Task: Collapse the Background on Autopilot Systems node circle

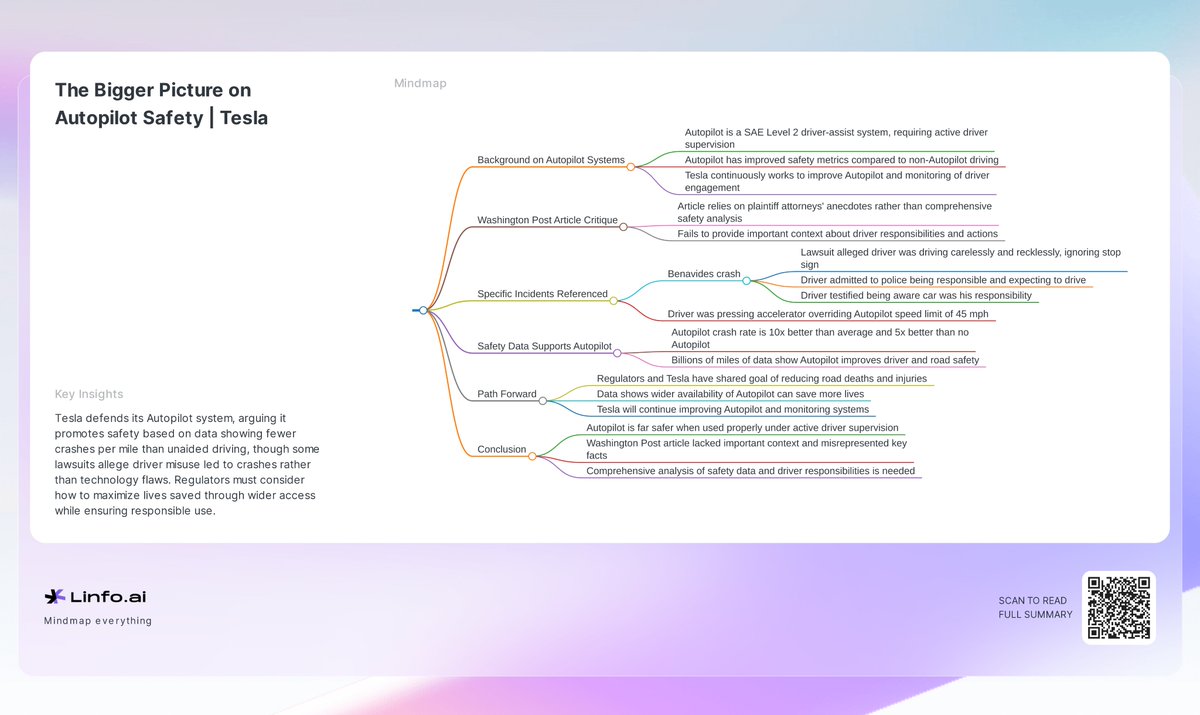Action: (x=630, y=167)
